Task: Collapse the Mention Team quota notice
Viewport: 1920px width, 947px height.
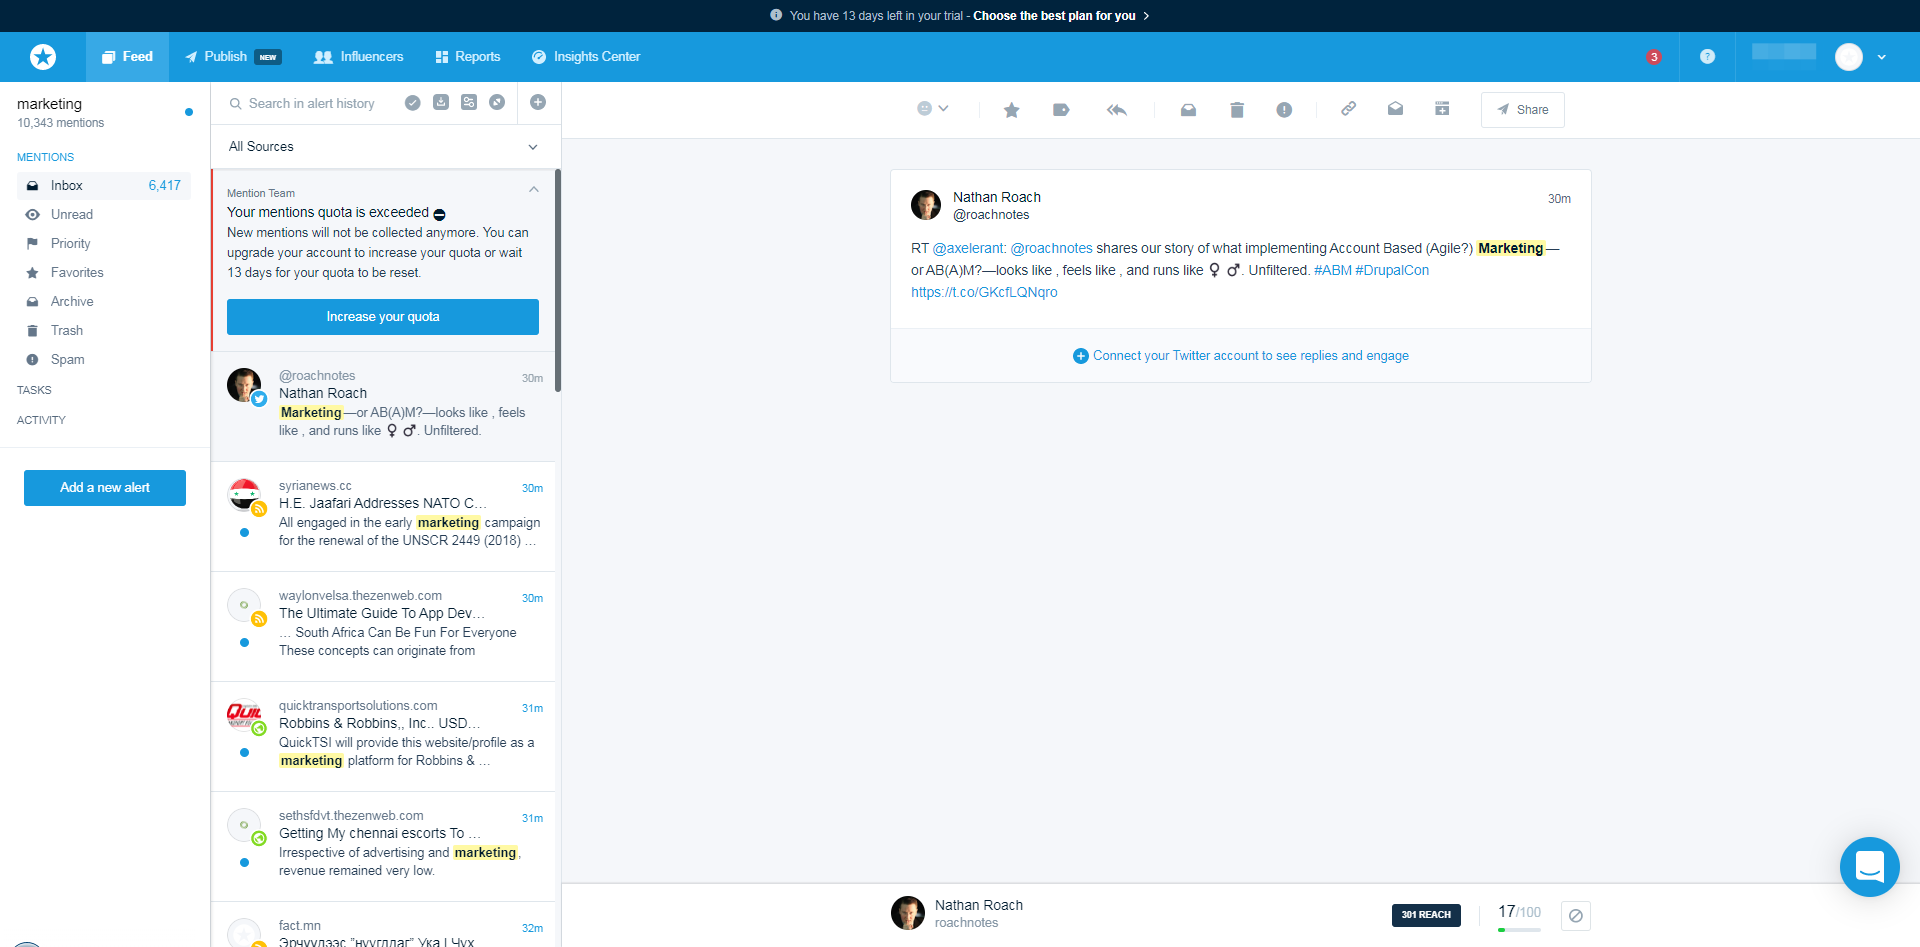Action: pyautogui.click(x=534, y=190)
